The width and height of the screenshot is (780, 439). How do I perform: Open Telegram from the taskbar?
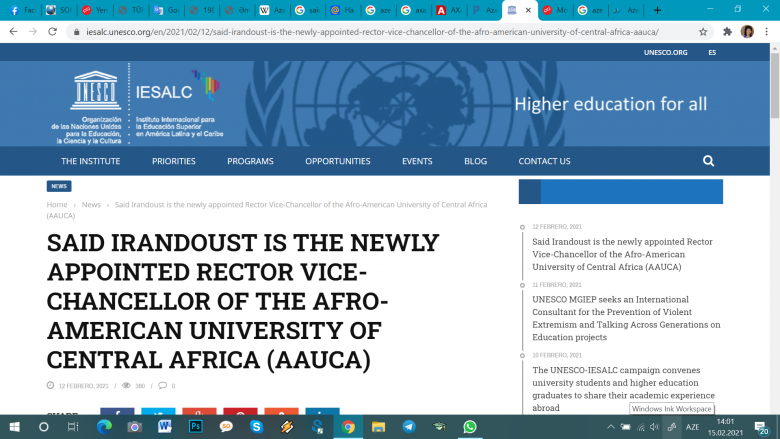409,427
